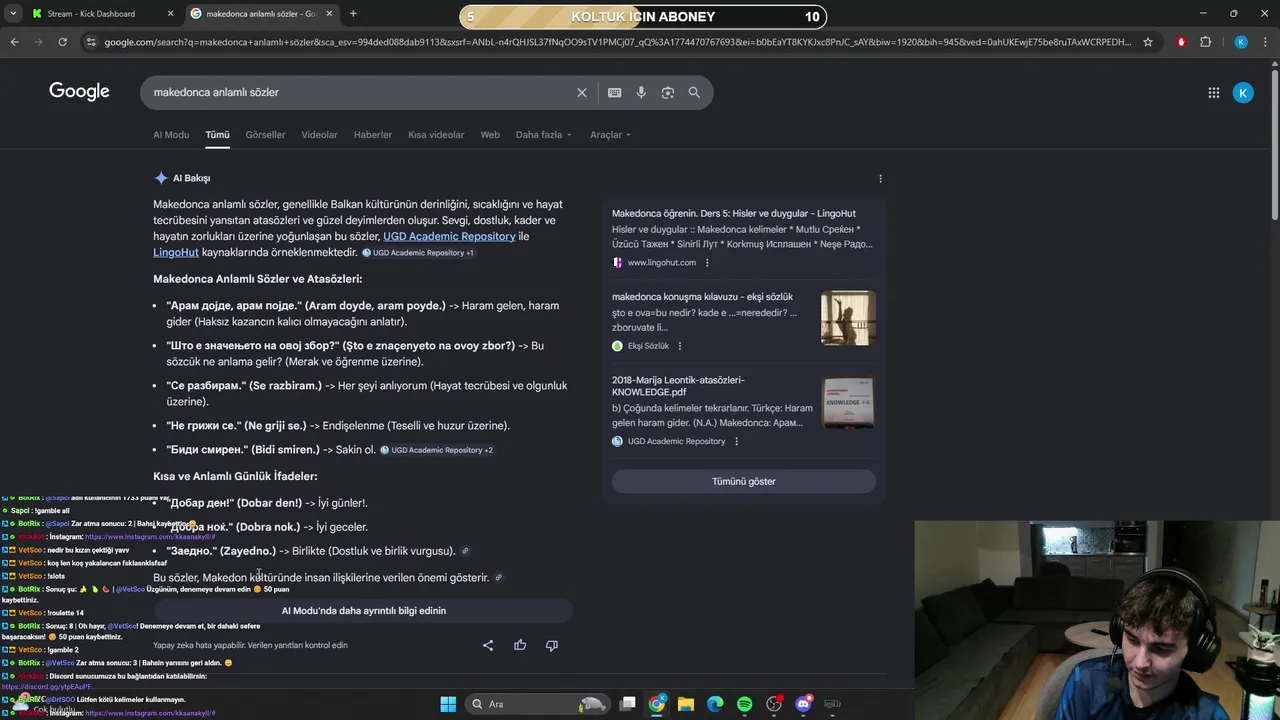Open Chrome extensions puzzle menu
The width and height of the screenshot is (1280, 720).
(1205, 42)
